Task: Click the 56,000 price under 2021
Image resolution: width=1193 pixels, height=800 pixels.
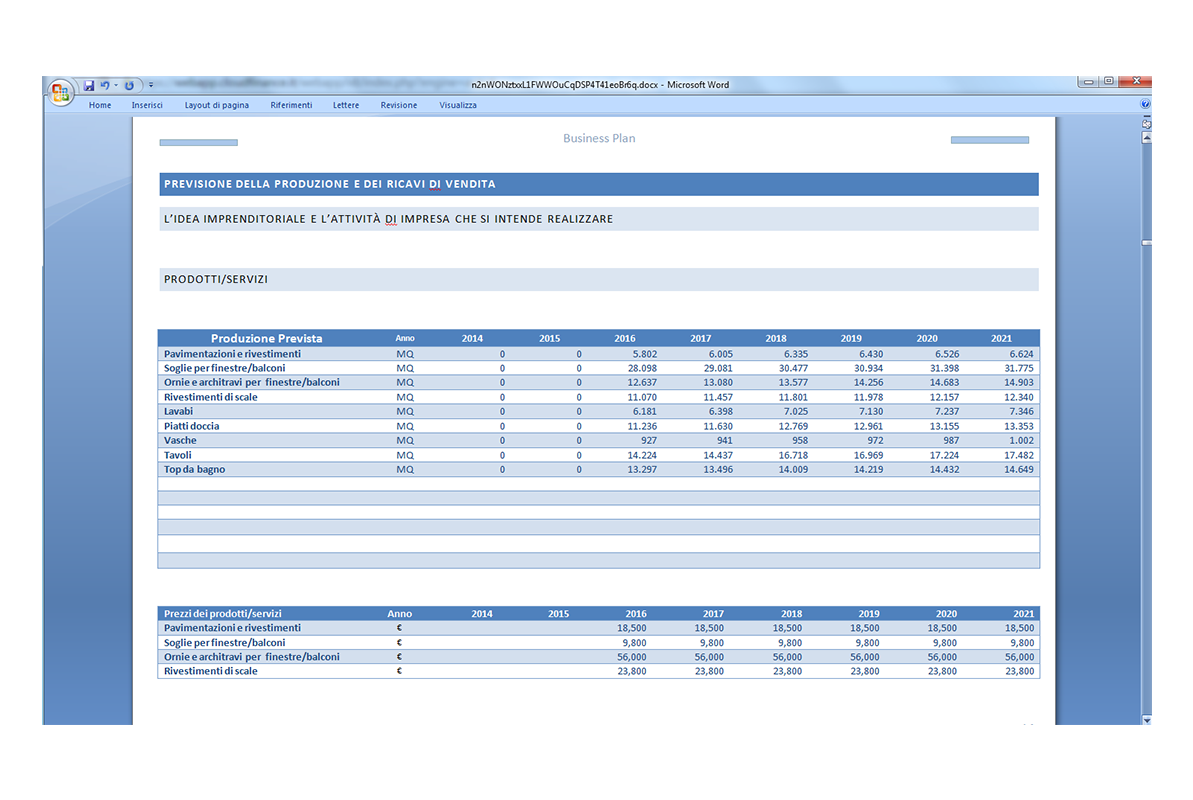Action: (1019, 657)
